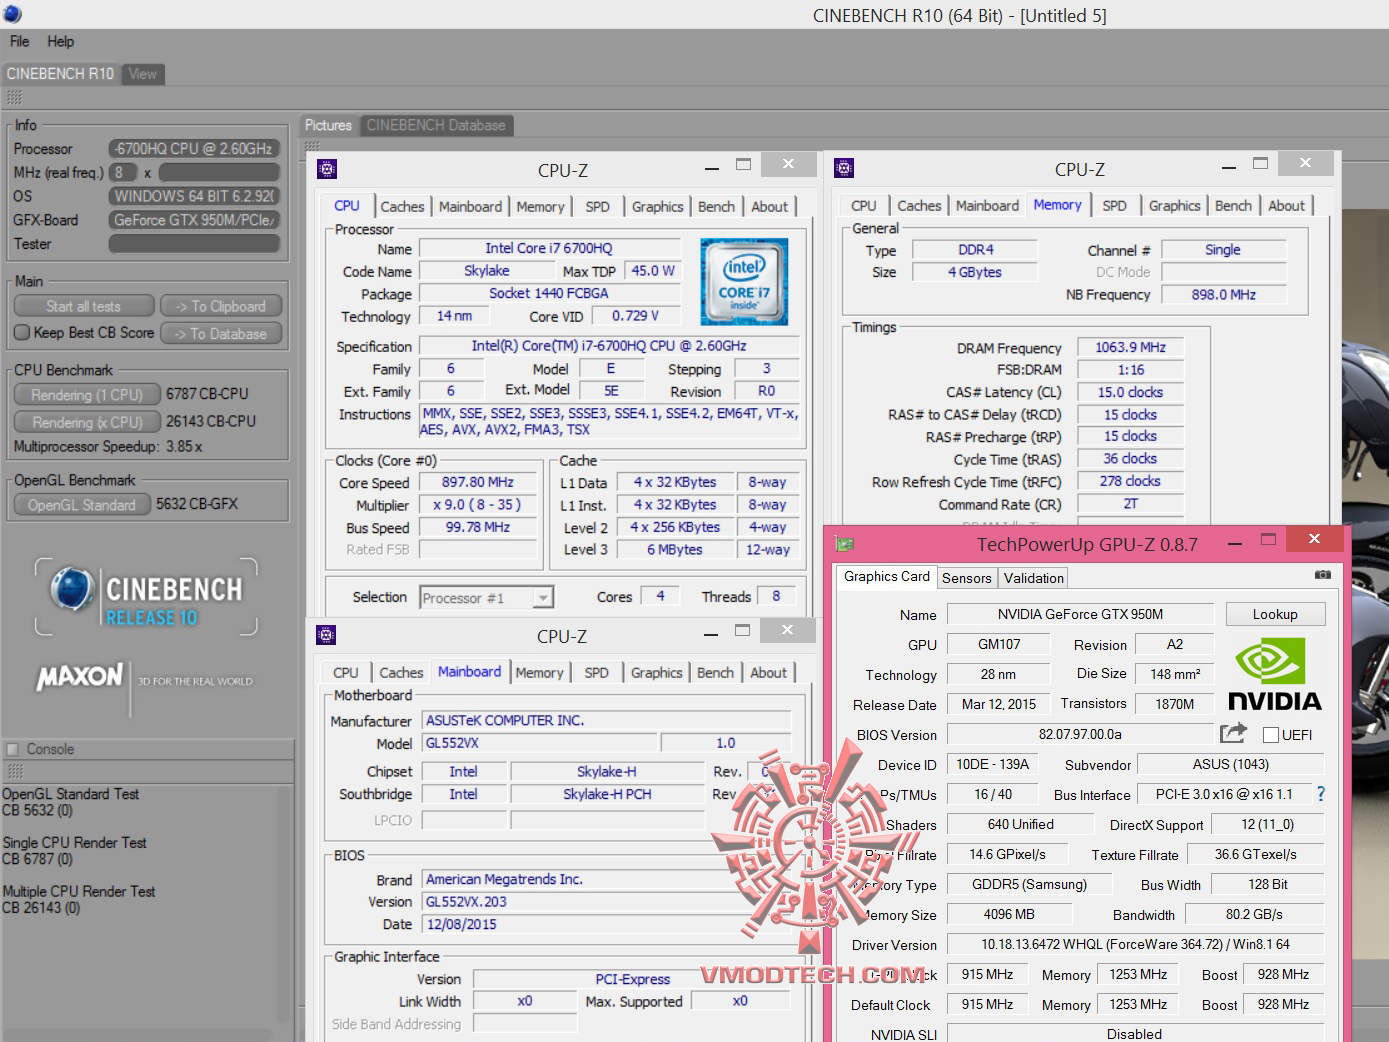Click the "ASUS (1043)" subvendor value
This screenshot has height=1042, width=1389.
click(1231, 764)
